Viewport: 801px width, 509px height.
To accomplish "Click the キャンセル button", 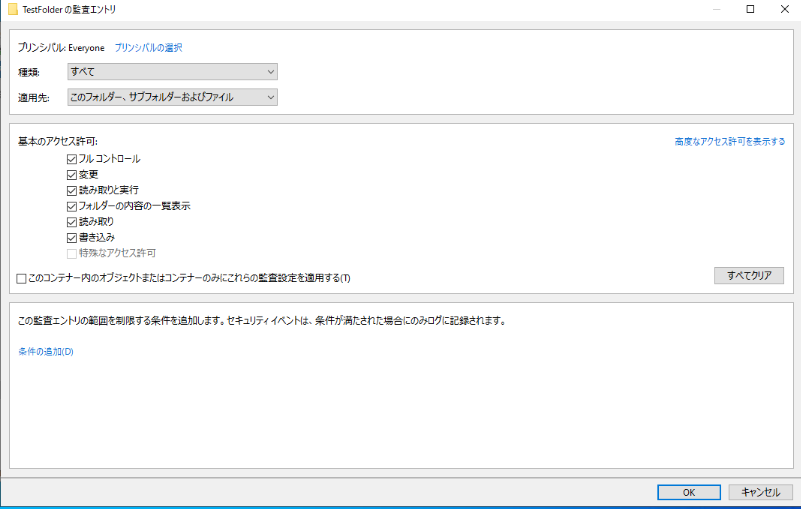I will [760, 492].
